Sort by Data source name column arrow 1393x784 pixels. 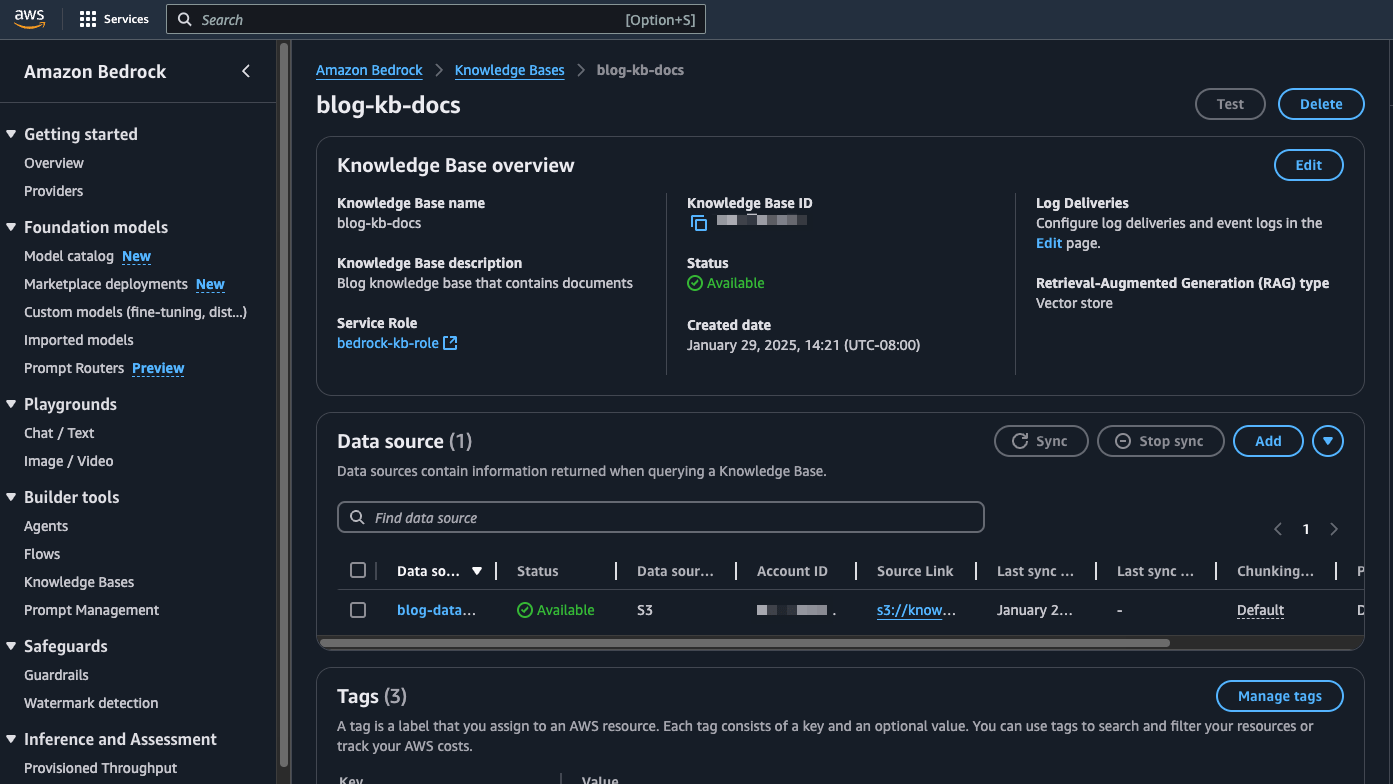point(477,571)
